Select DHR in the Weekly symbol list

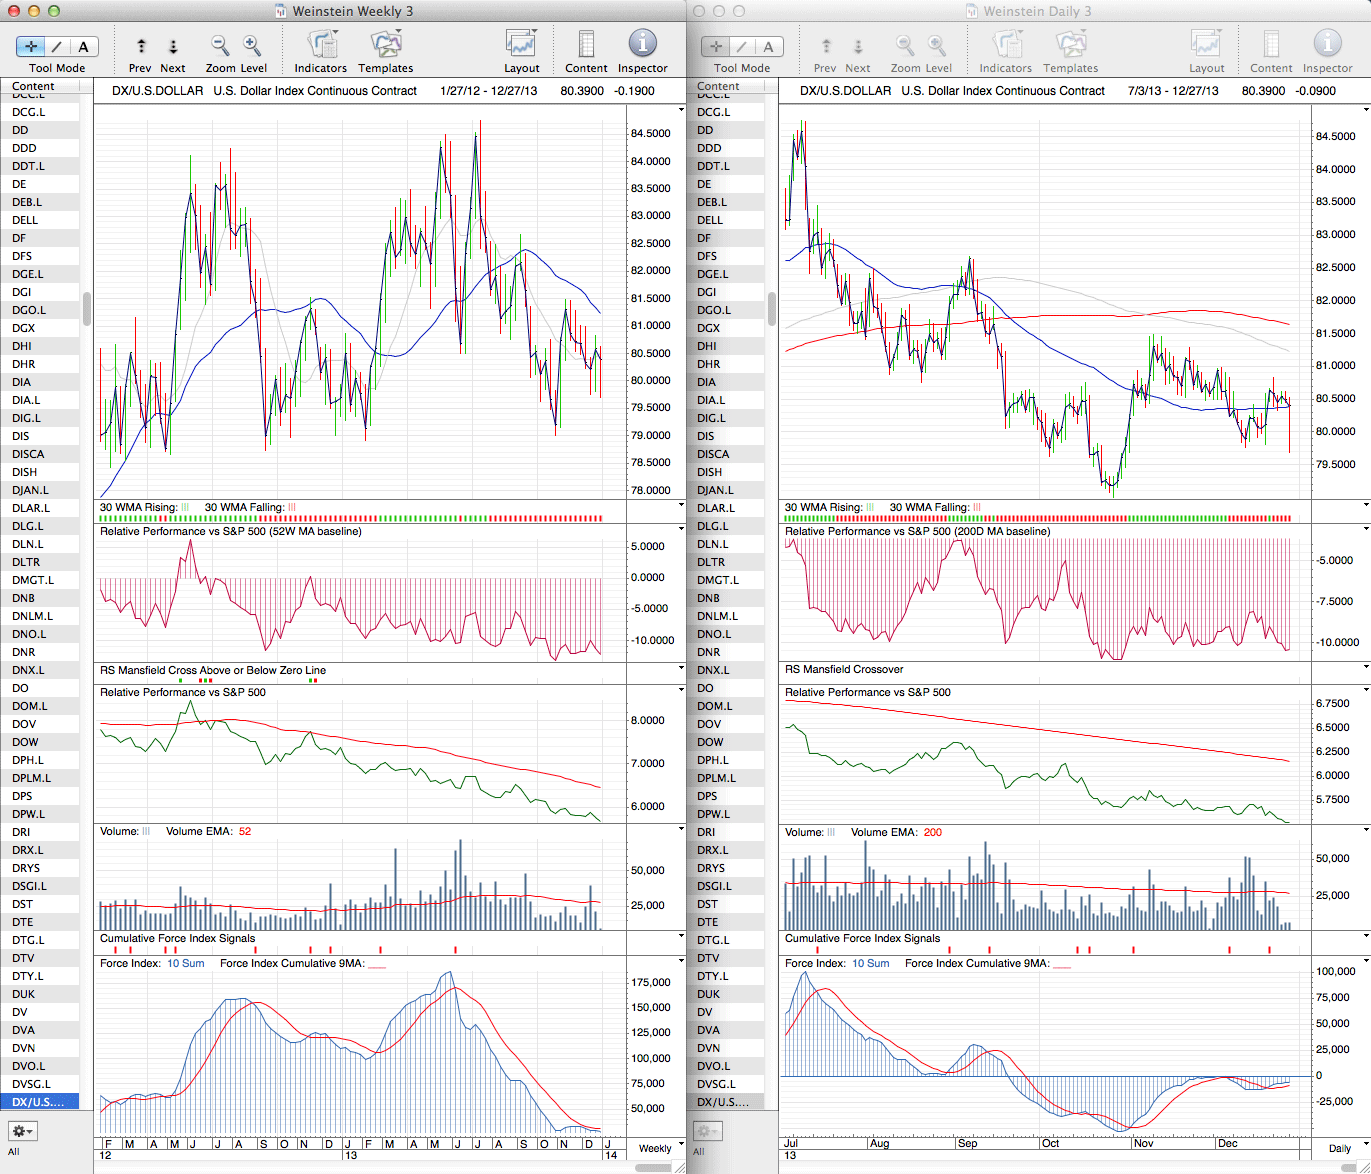click(24, 364)
